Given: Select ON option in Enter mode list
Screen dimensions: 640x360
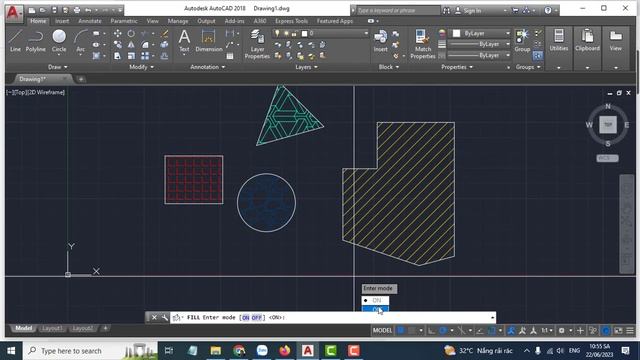Looking at the screenshot, I should pyautogui.click(x=376, y=300).
